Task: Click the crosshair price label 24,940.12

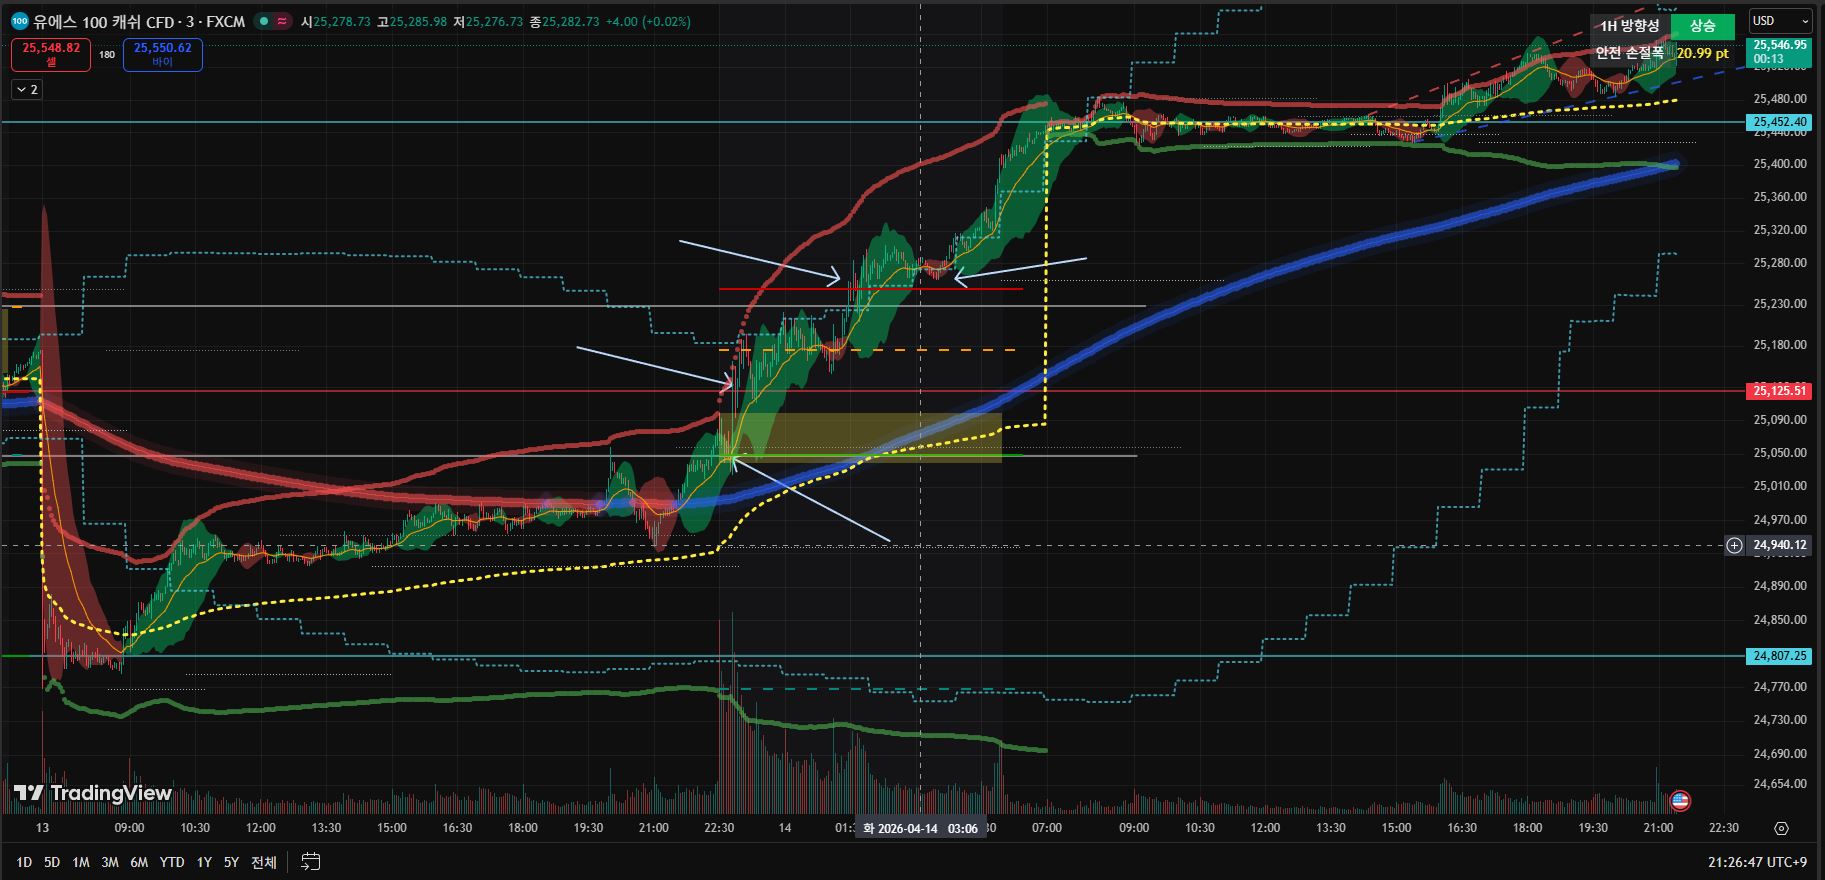Action: pyautogui.click(x=1780, y=545)
